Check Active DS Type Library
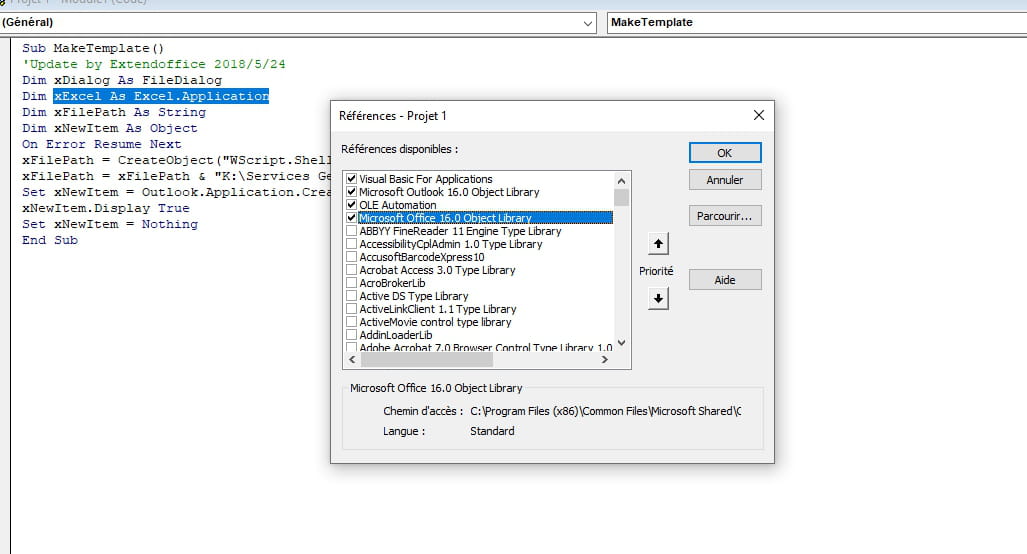Image resolution: width=1027 pixels, height=554 pixels. (x=352, y=296)
